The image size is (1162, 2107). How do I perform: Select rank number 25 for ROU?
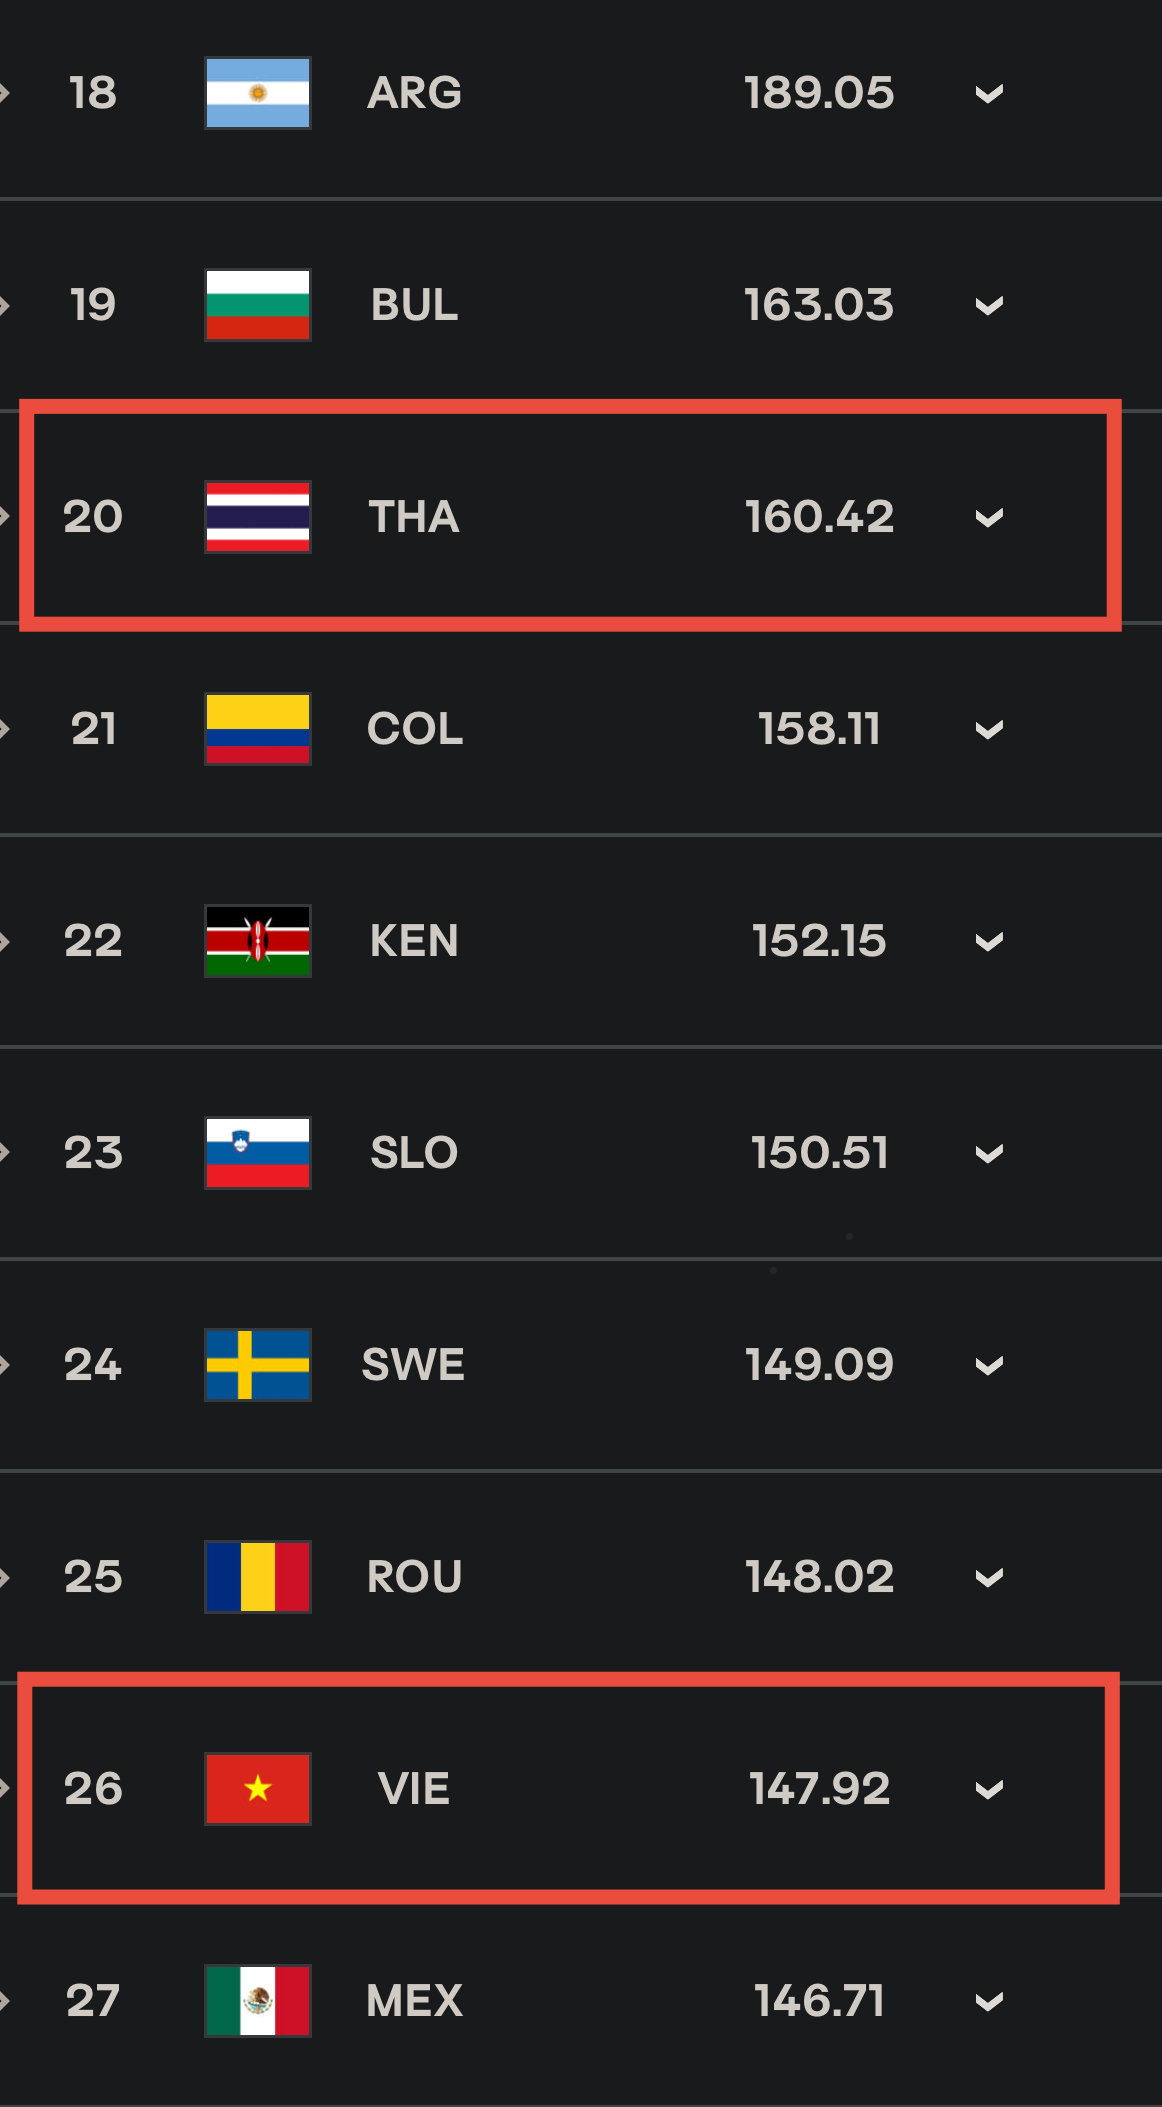click(x=93, y=1577)
